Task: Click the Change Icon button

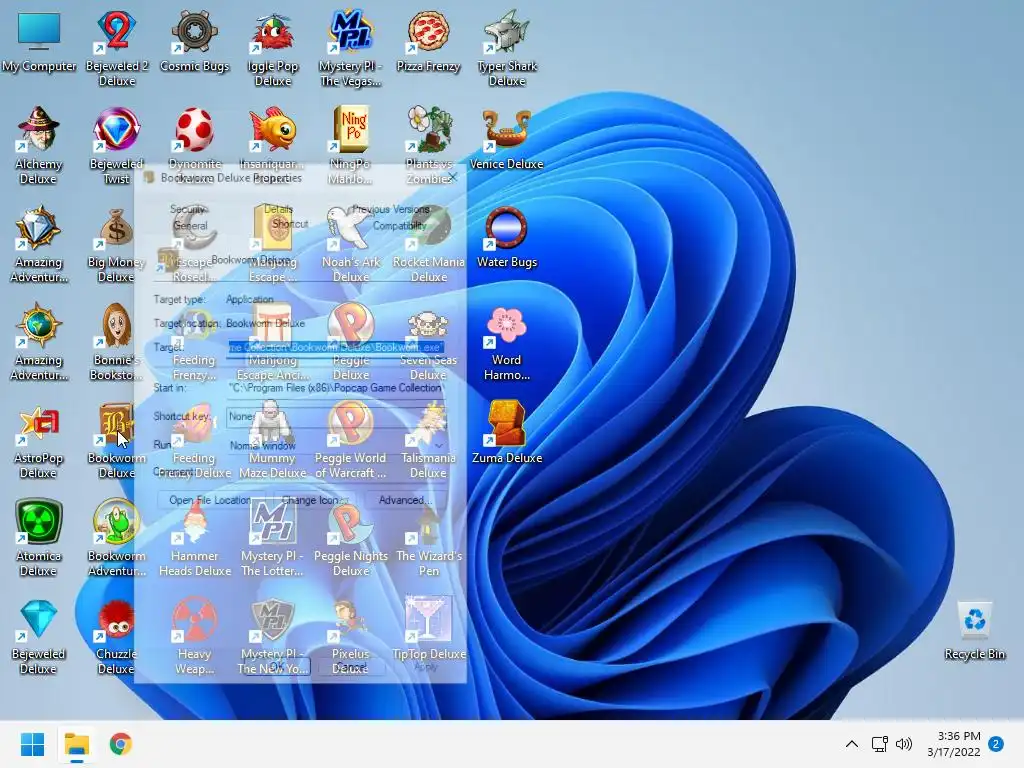Action: click(x=313, y=500)
